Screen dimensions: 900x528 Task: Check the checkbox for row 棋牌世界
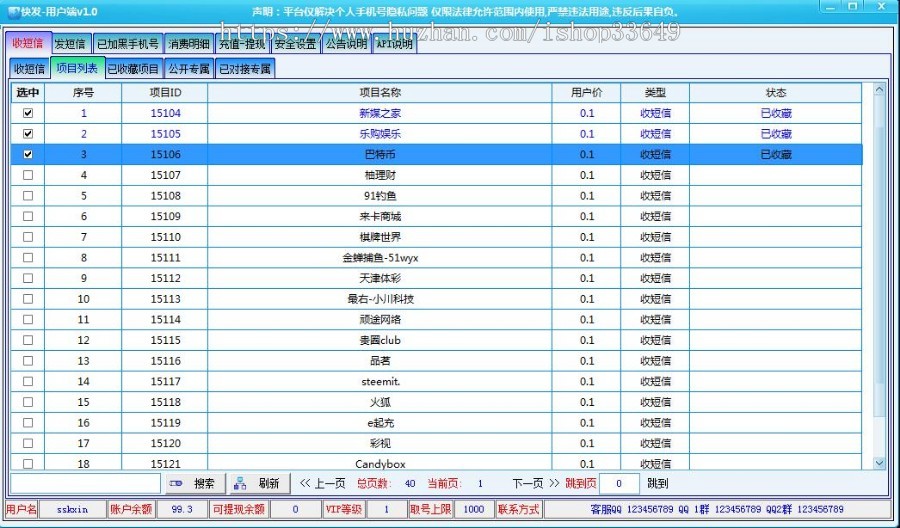click(x=28, y=237)
